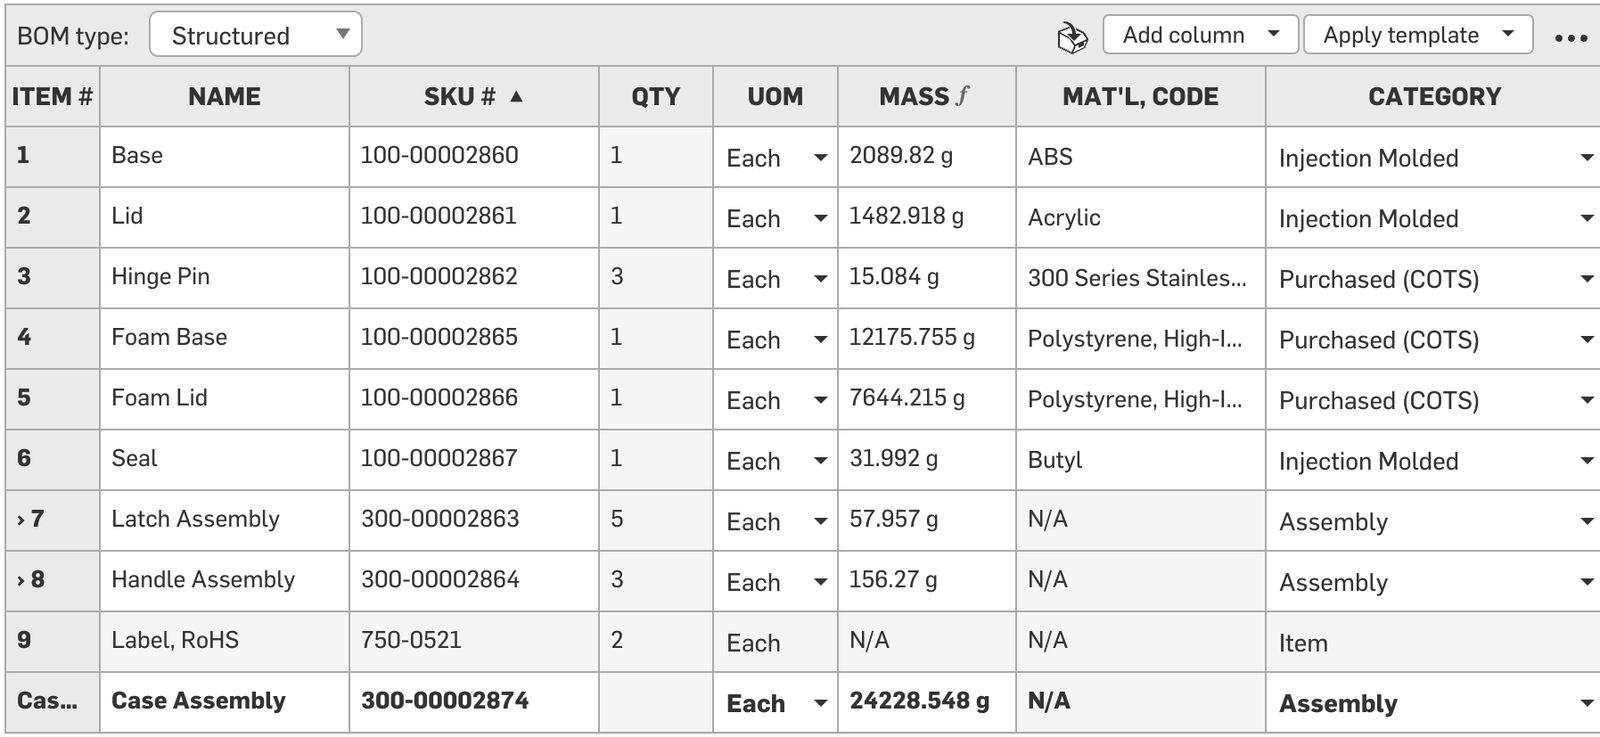The width and height of the screenshot is (1600, 737).
Task: Click the SKU # sort ascending arrow
Action: pyautogui.click(x=516, y=97)
